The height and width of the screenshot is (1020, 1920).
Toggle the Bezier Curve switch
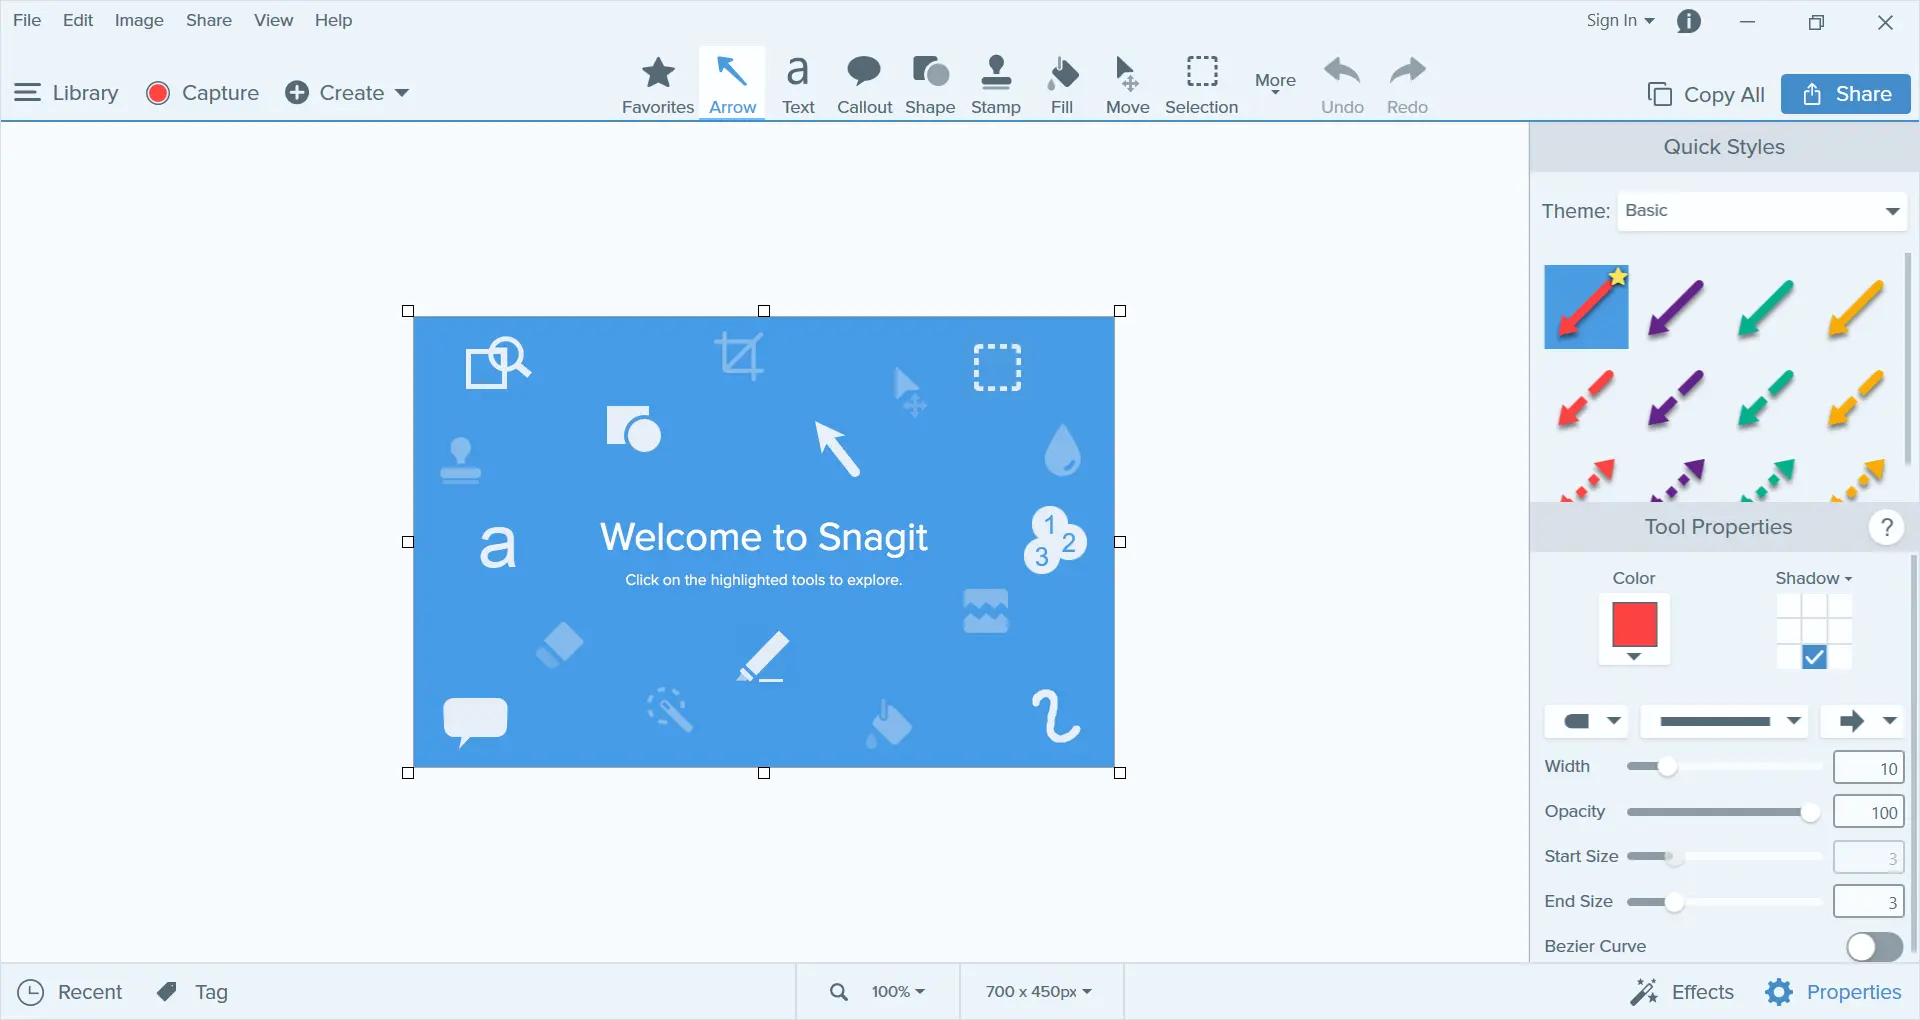pyautogui.click(x=1874, y=946)
